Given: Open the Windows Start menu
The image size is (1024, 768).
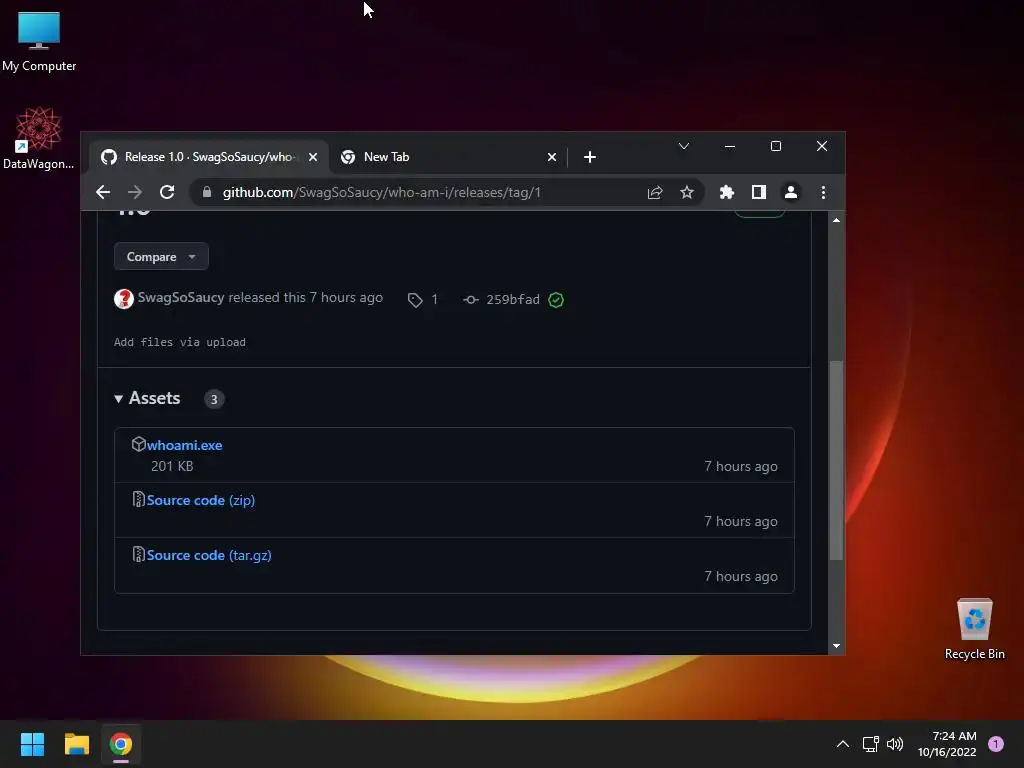Looking at the screenshot, I should (32, 744).
